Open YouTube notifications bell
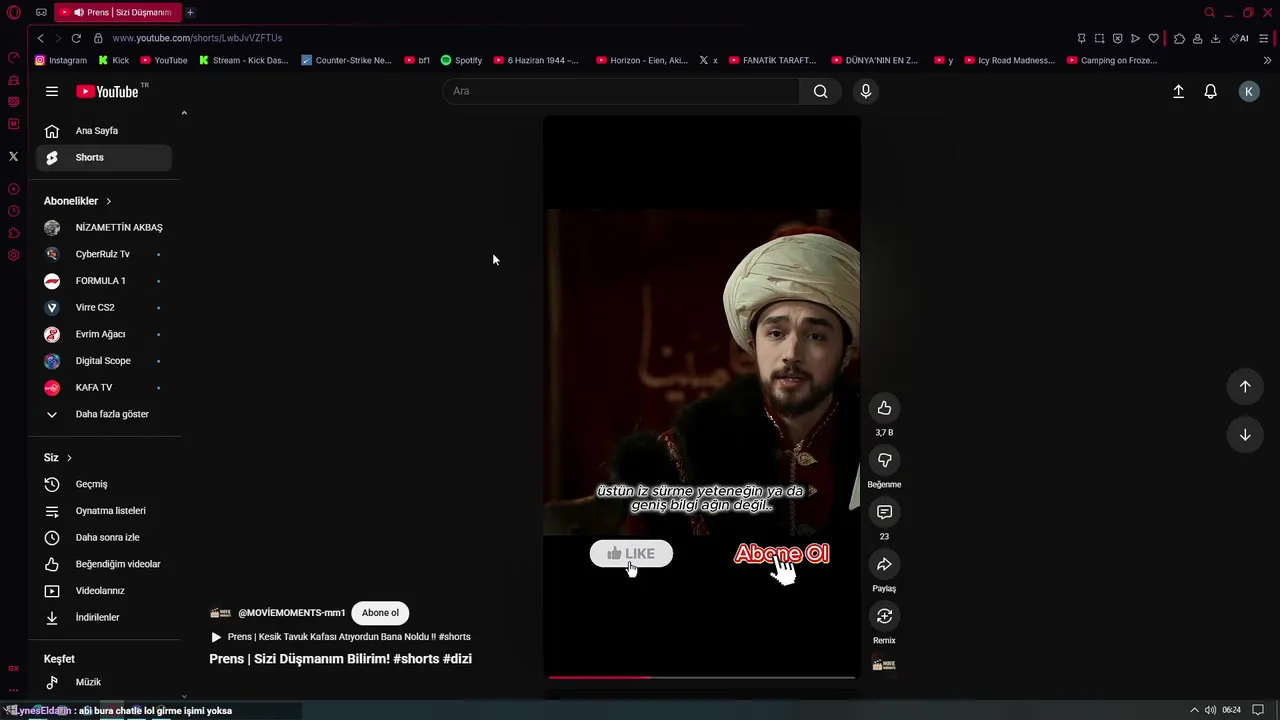This screenshot has height=720, width=1280. click(1210, 91)
